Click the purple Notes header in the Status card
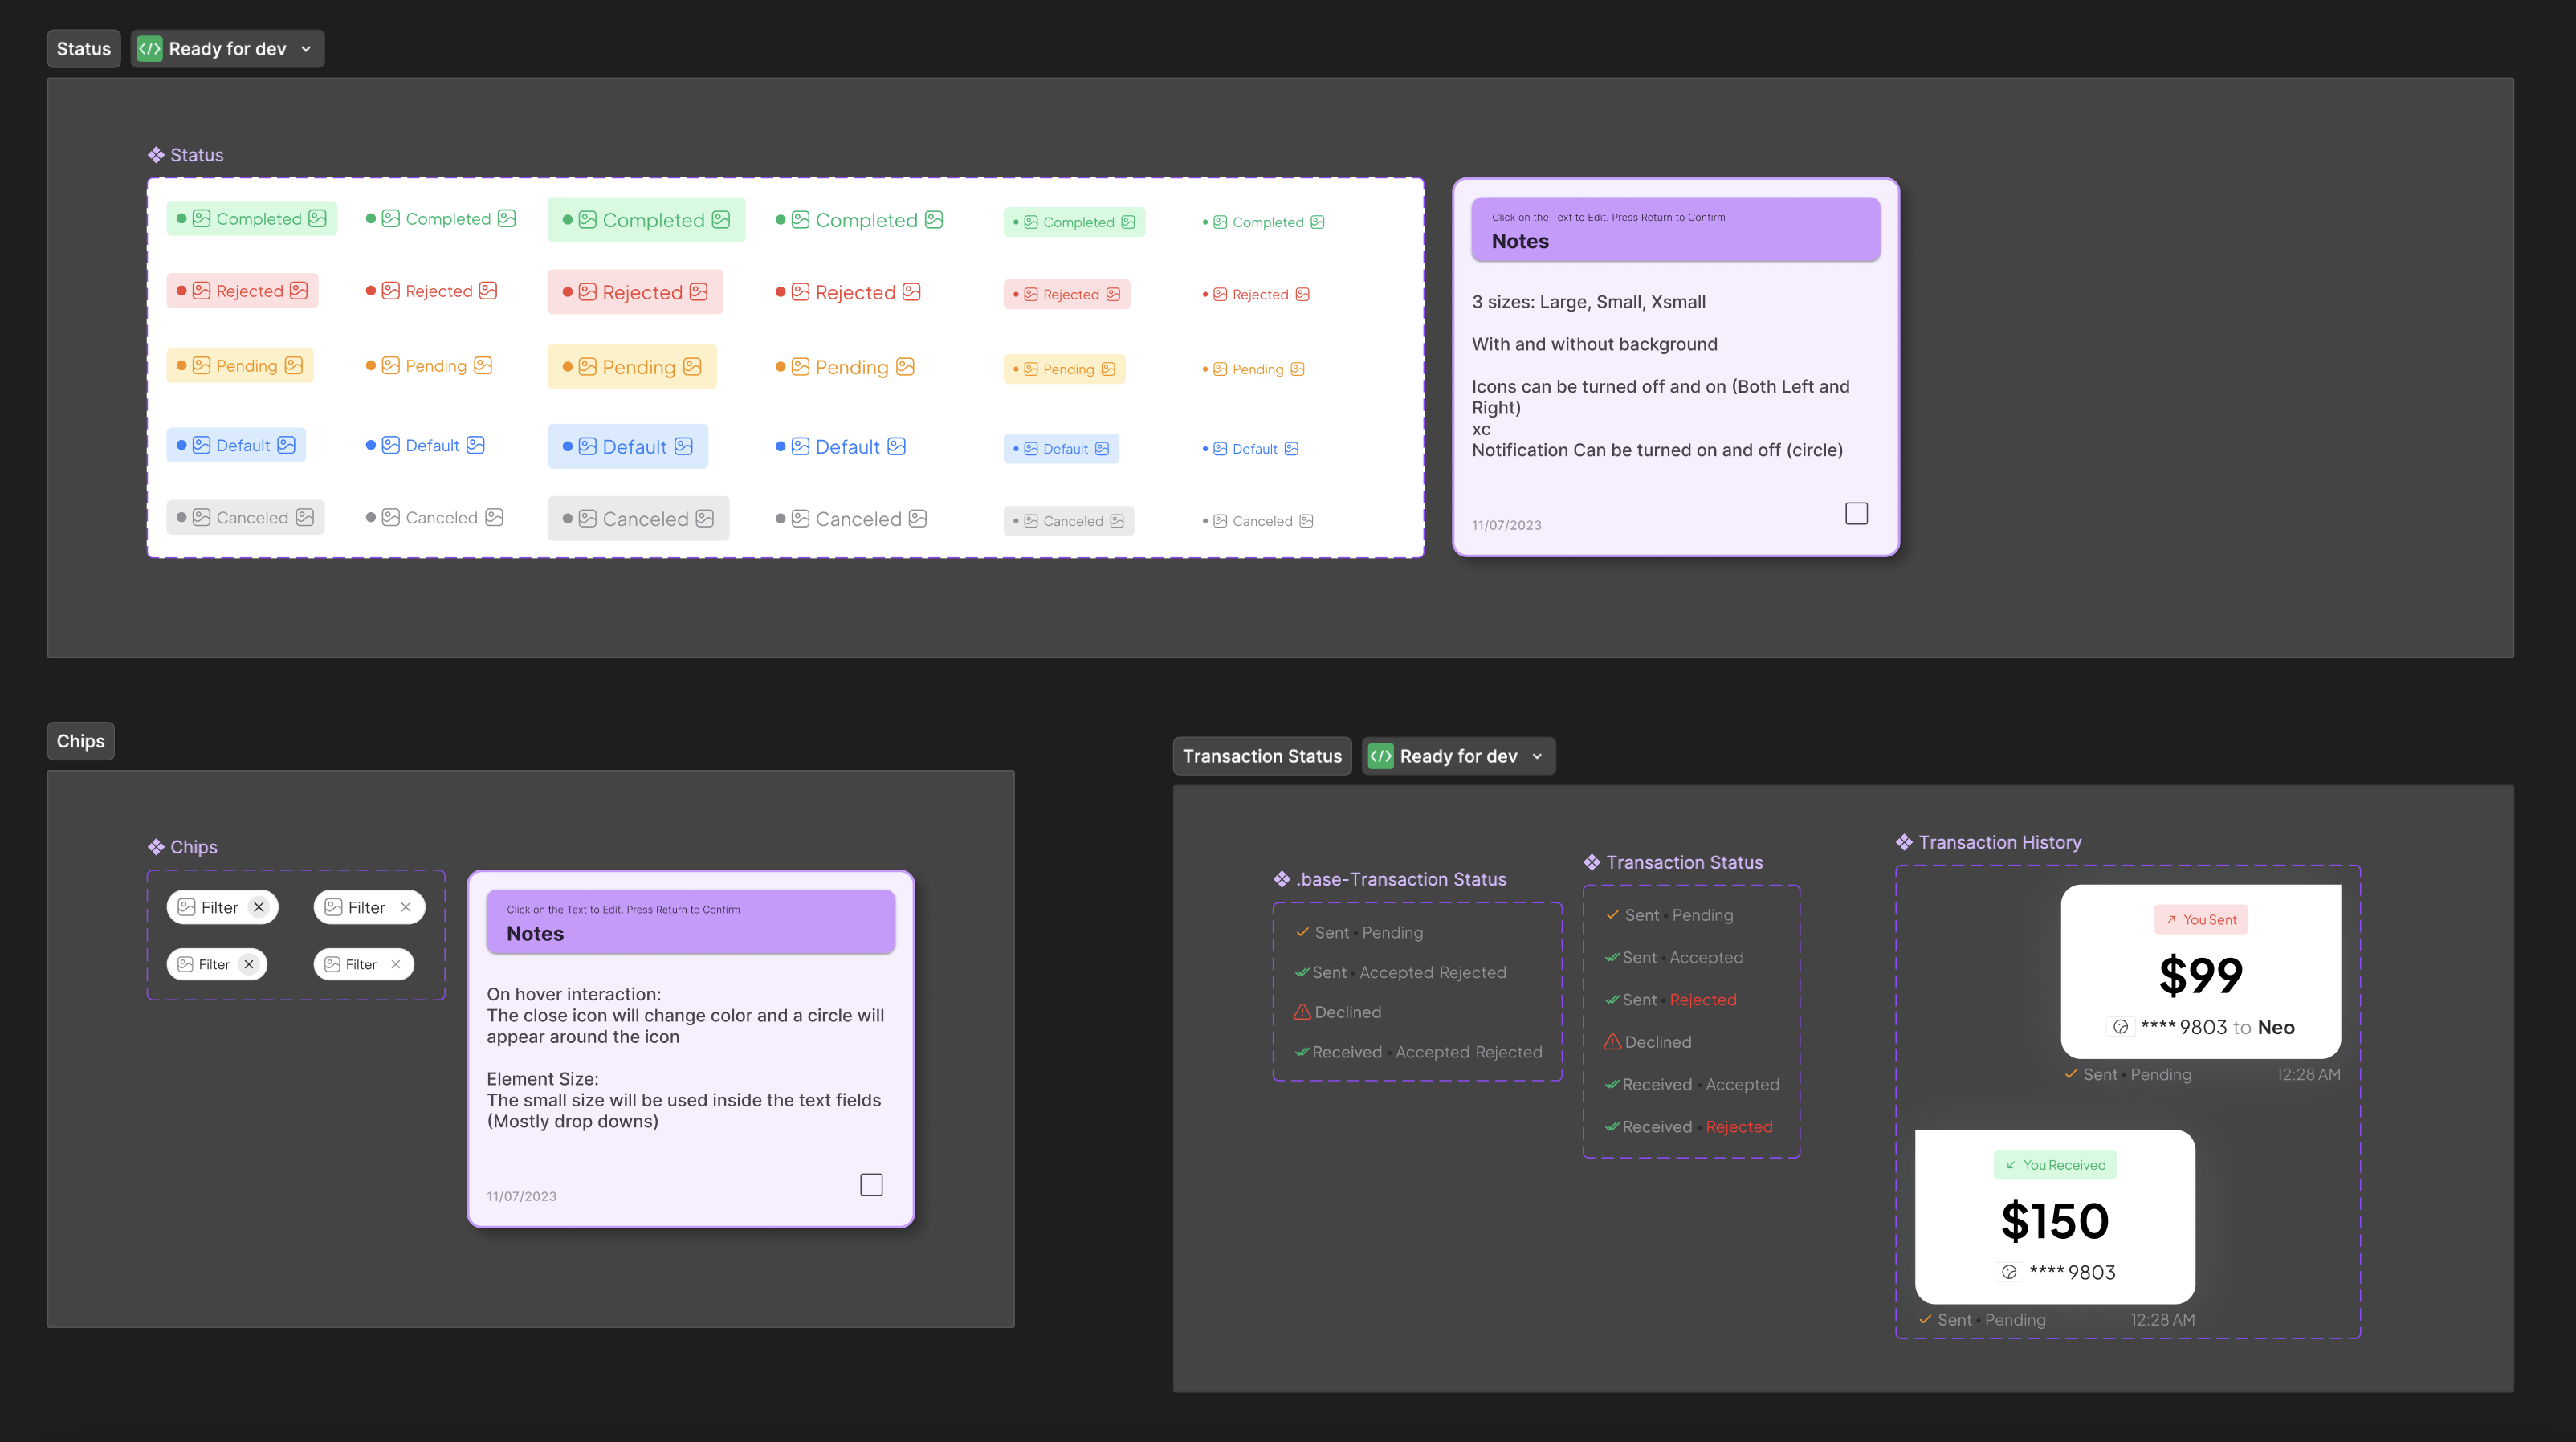Image resolution: width=2576 pixels, height=1442 pixels. coord(1675,230)
